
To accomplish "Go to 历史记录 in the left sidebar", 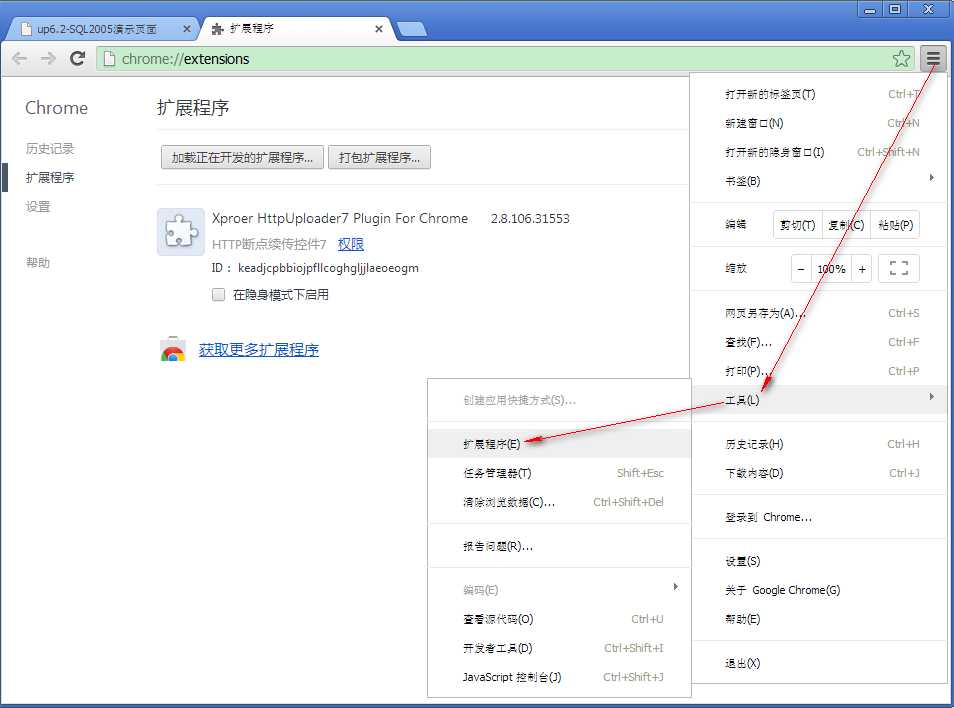I will click(x=50, y=148).
